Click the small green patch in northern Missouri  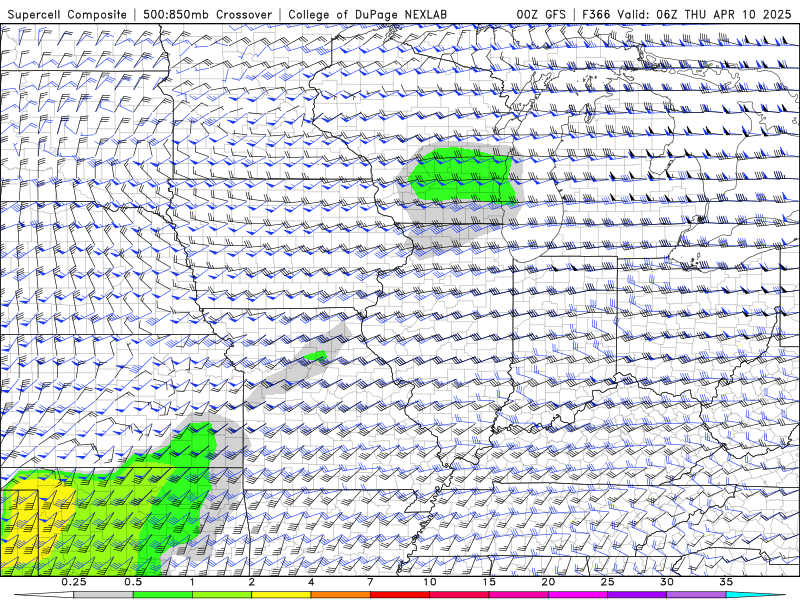(x=315, y=356)
